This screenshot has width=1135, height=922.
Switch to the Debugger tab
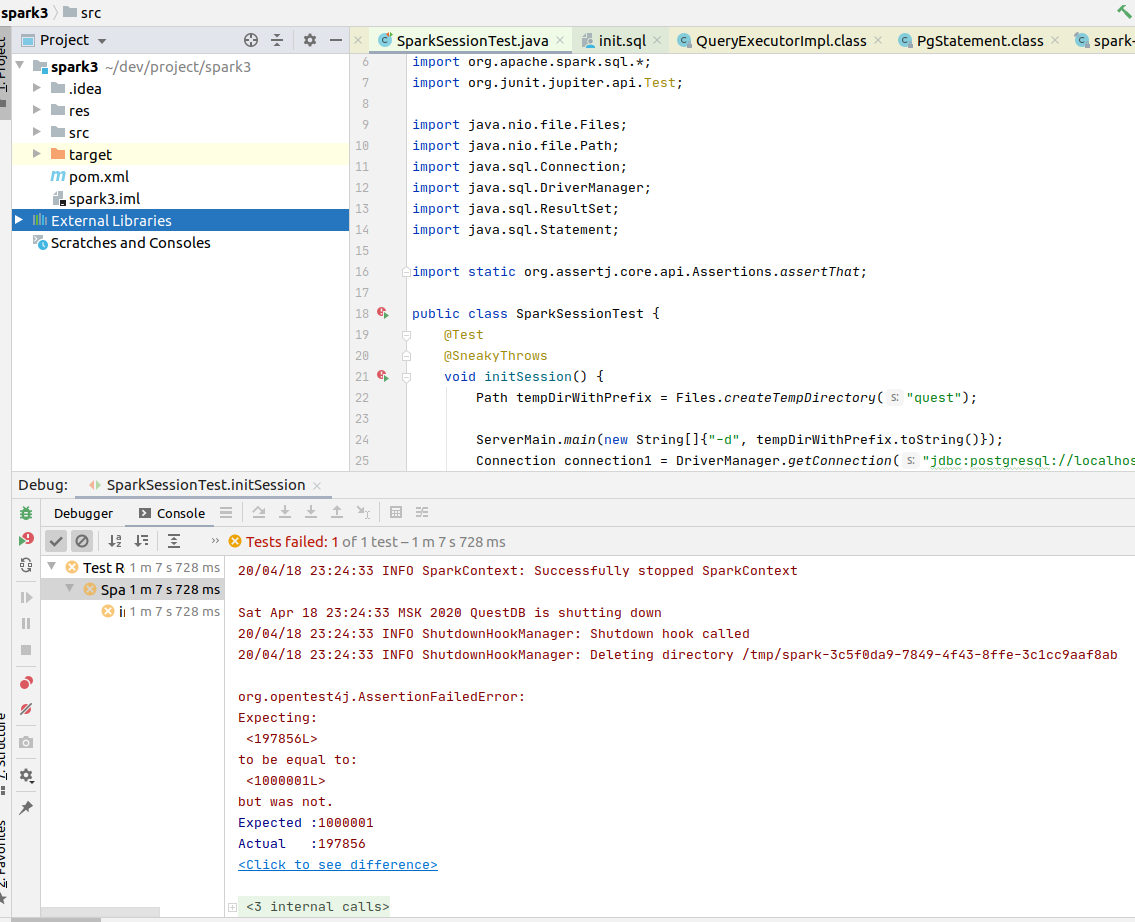coord(83,512)
